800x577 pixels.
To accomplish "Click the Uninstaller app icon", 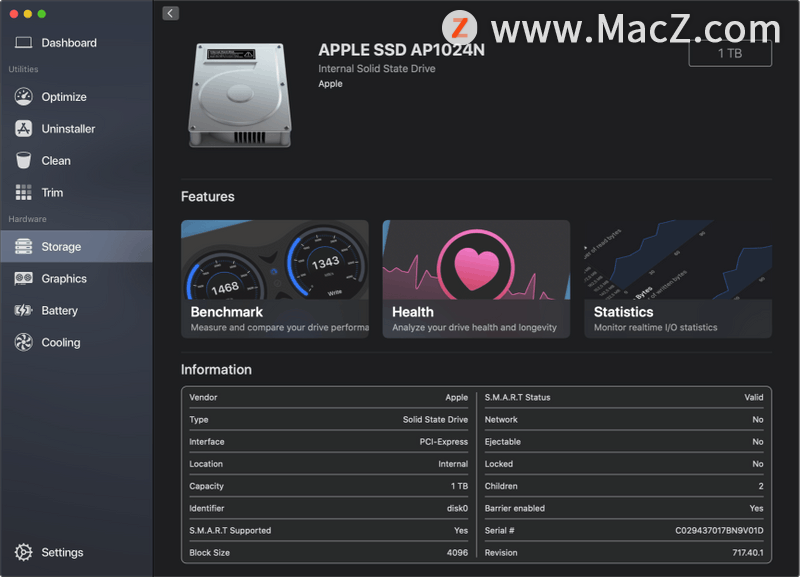I will pos(23,129).
